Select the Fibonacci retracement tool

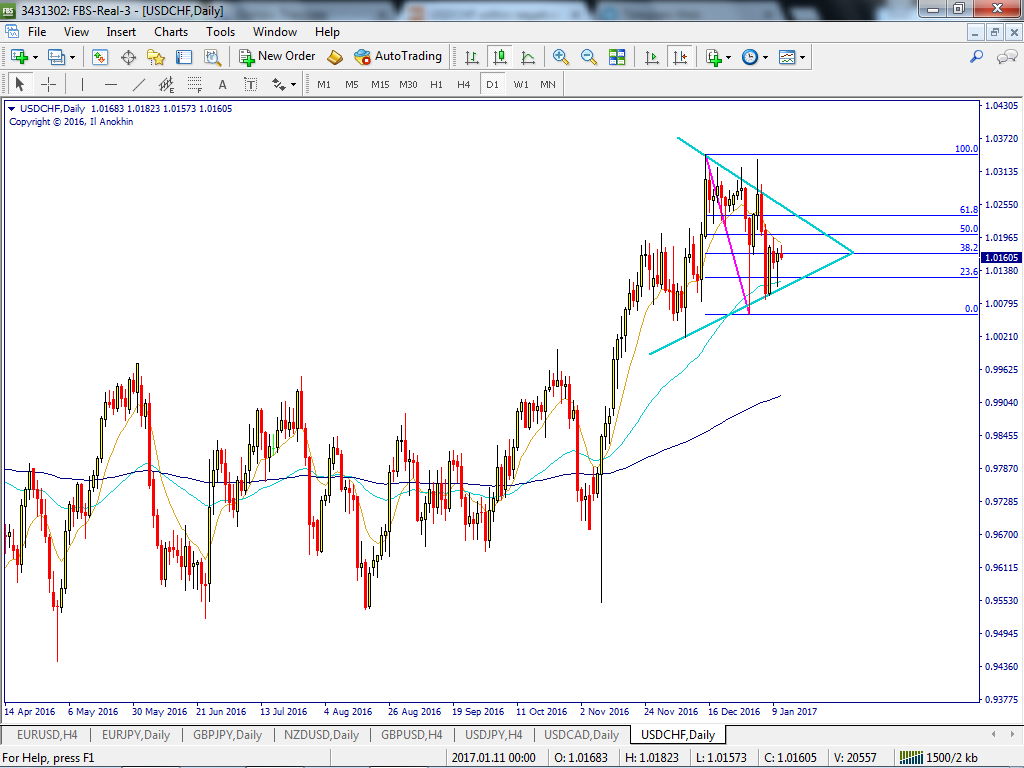(x=195, y=84)
